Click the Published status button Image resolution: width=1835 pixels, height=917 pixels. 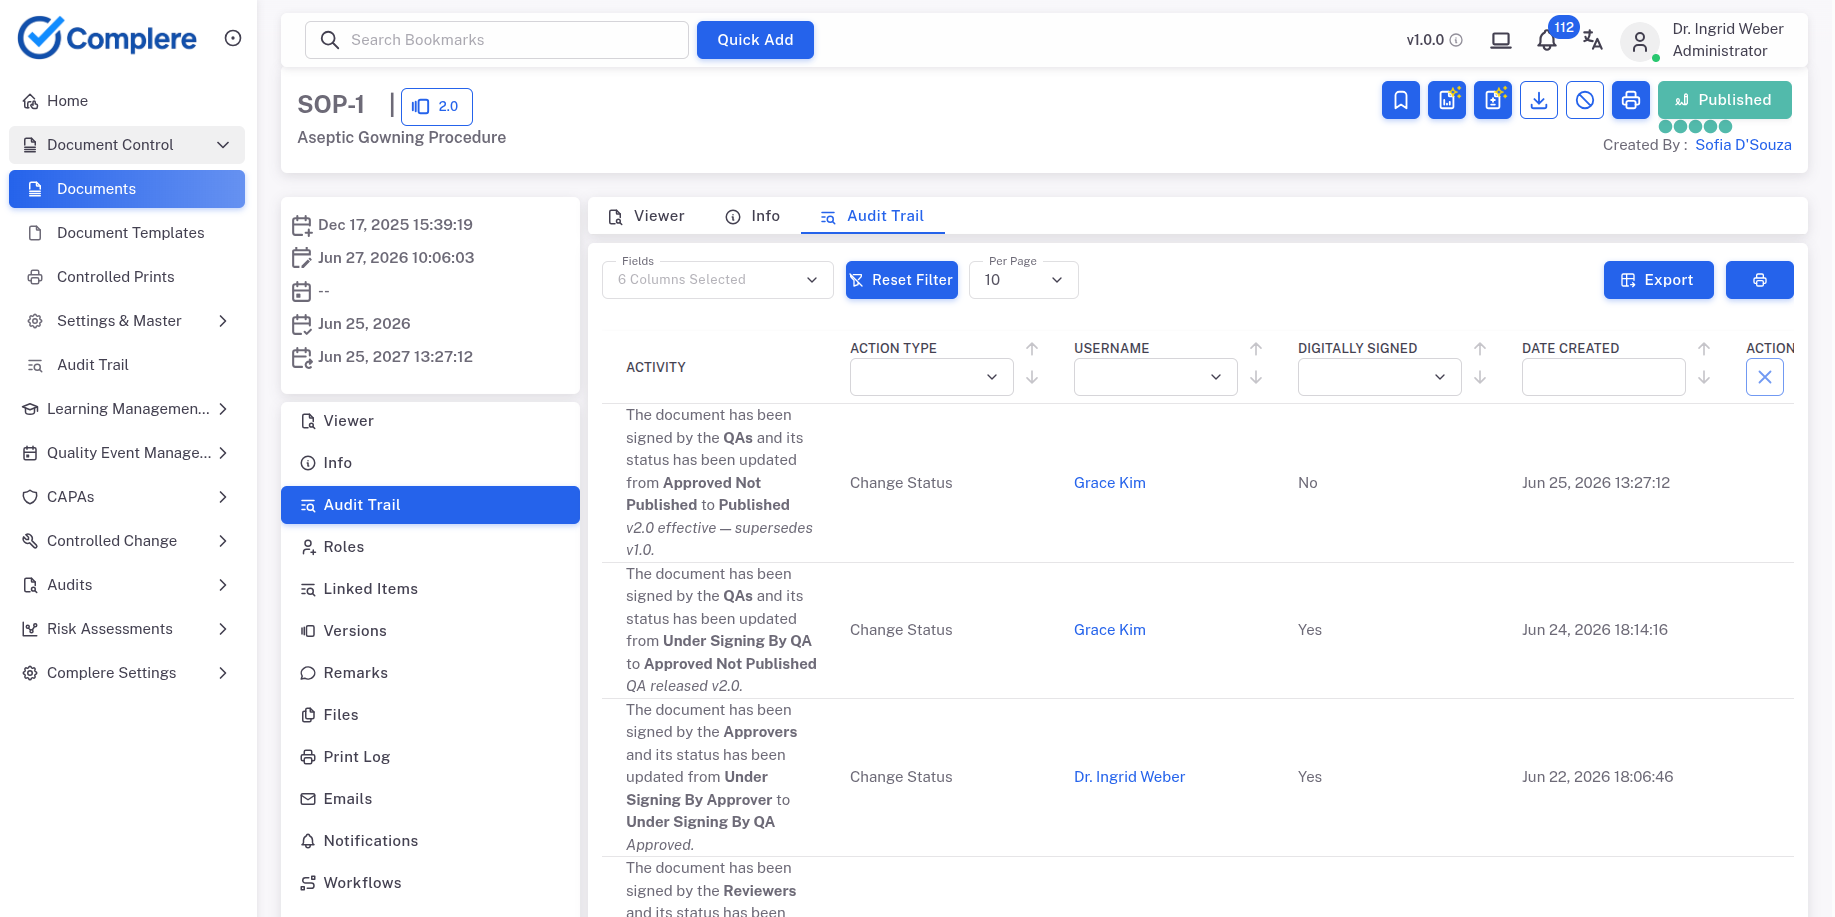(x=1725, y=100)
